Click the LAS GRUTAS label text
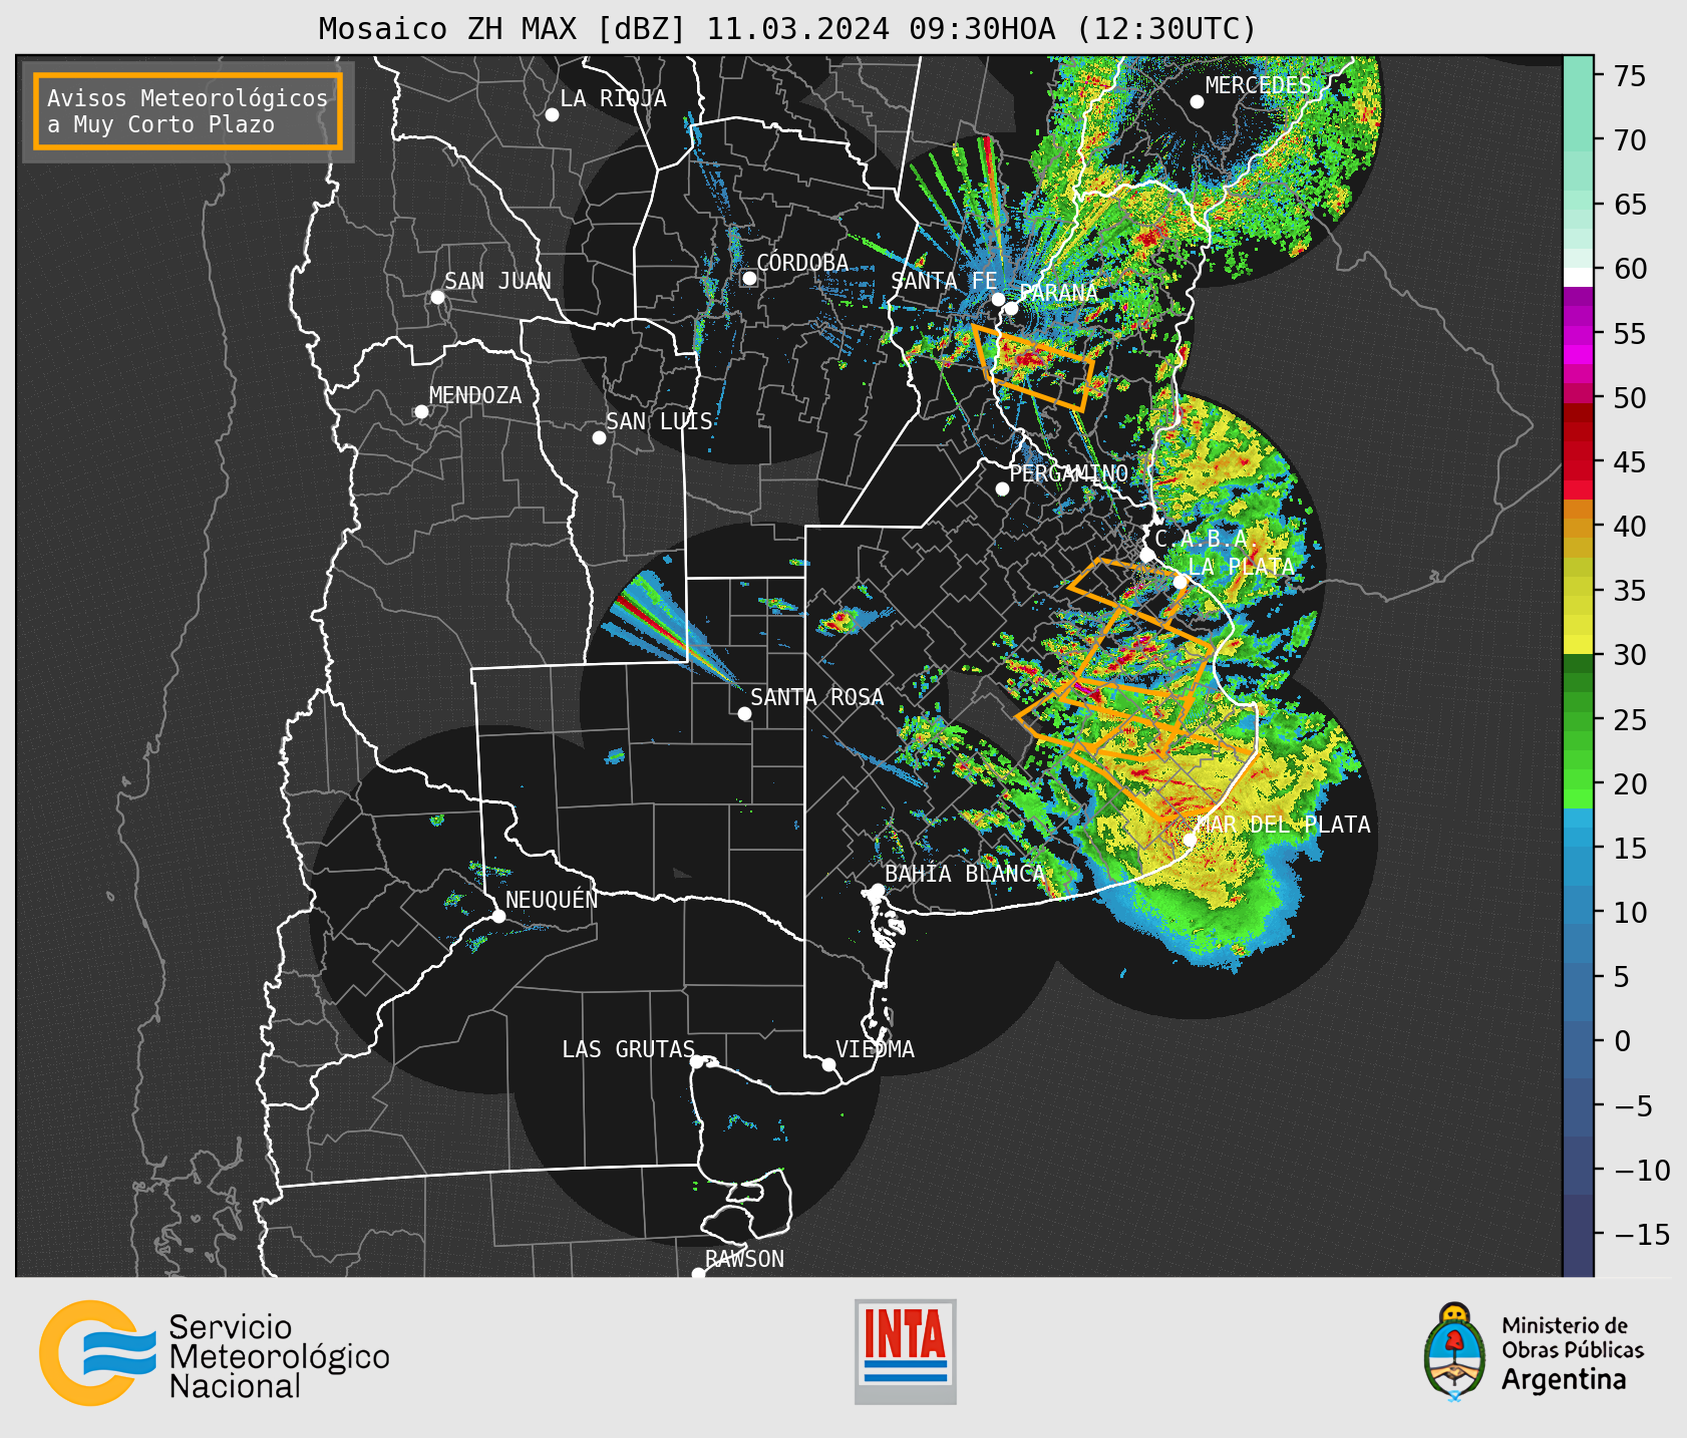Viewport: 1687px width, 1438px height. click(x=628, y=1049)
